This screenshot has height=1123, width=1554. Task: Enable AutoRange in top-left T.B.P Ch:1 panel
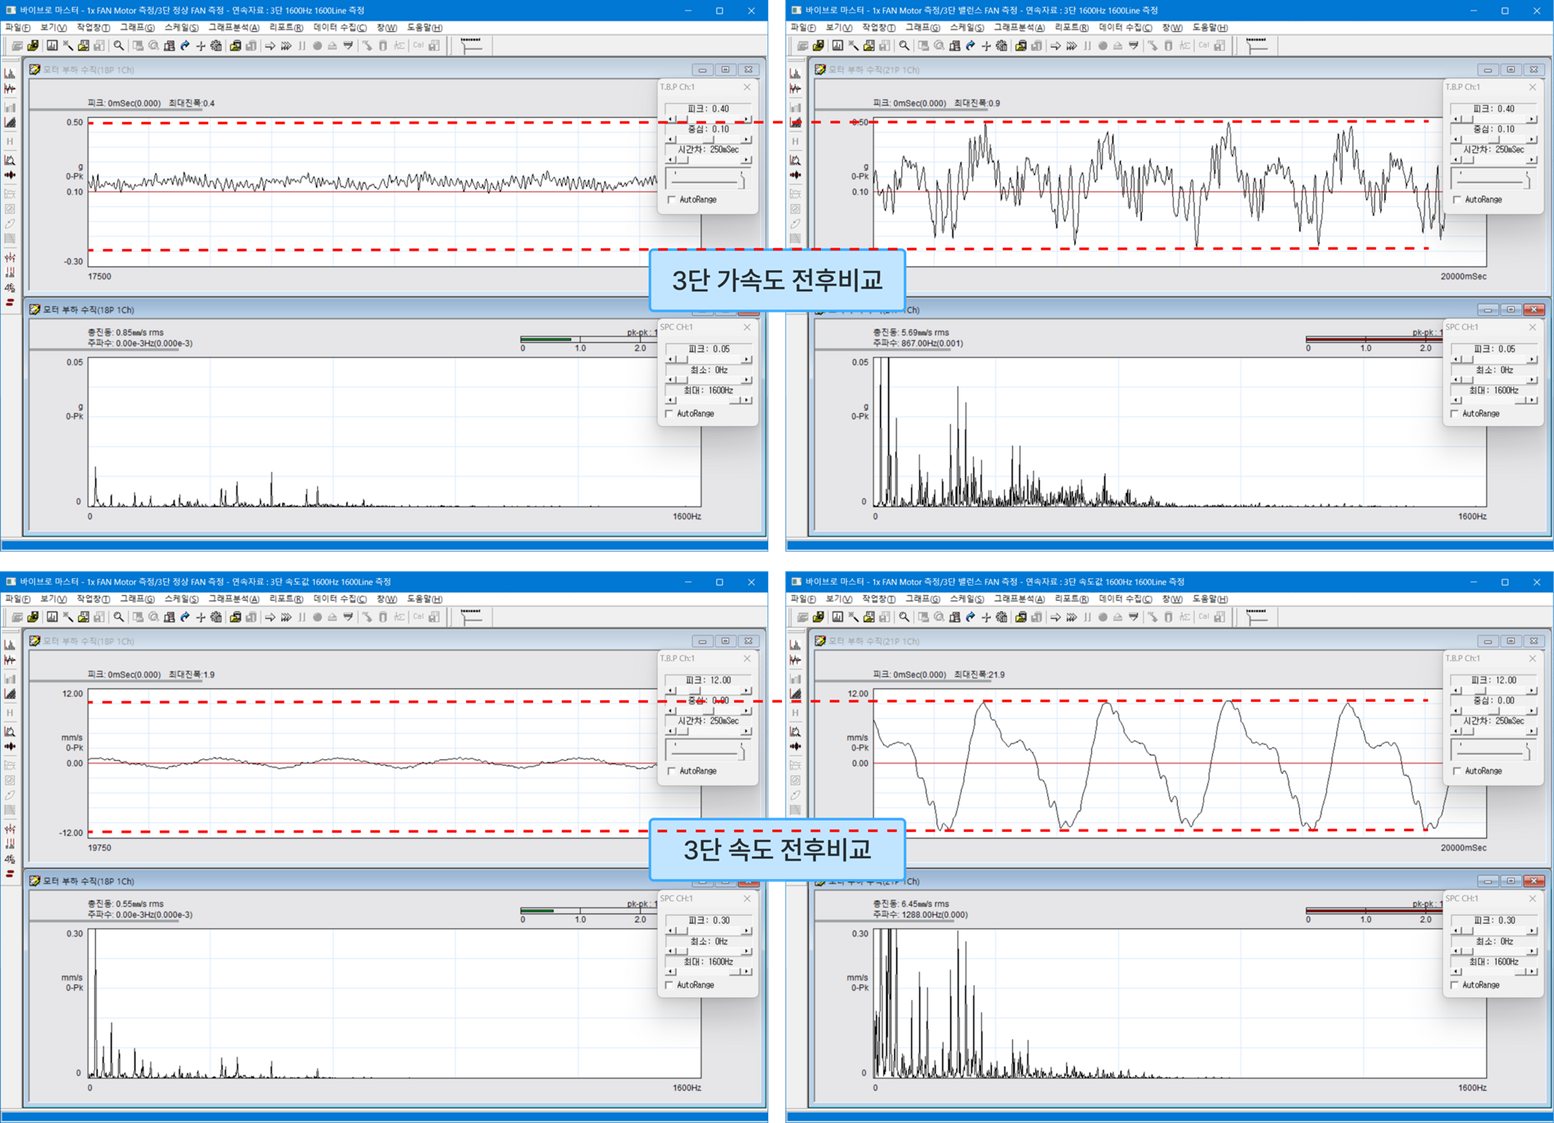click(672, 200)
